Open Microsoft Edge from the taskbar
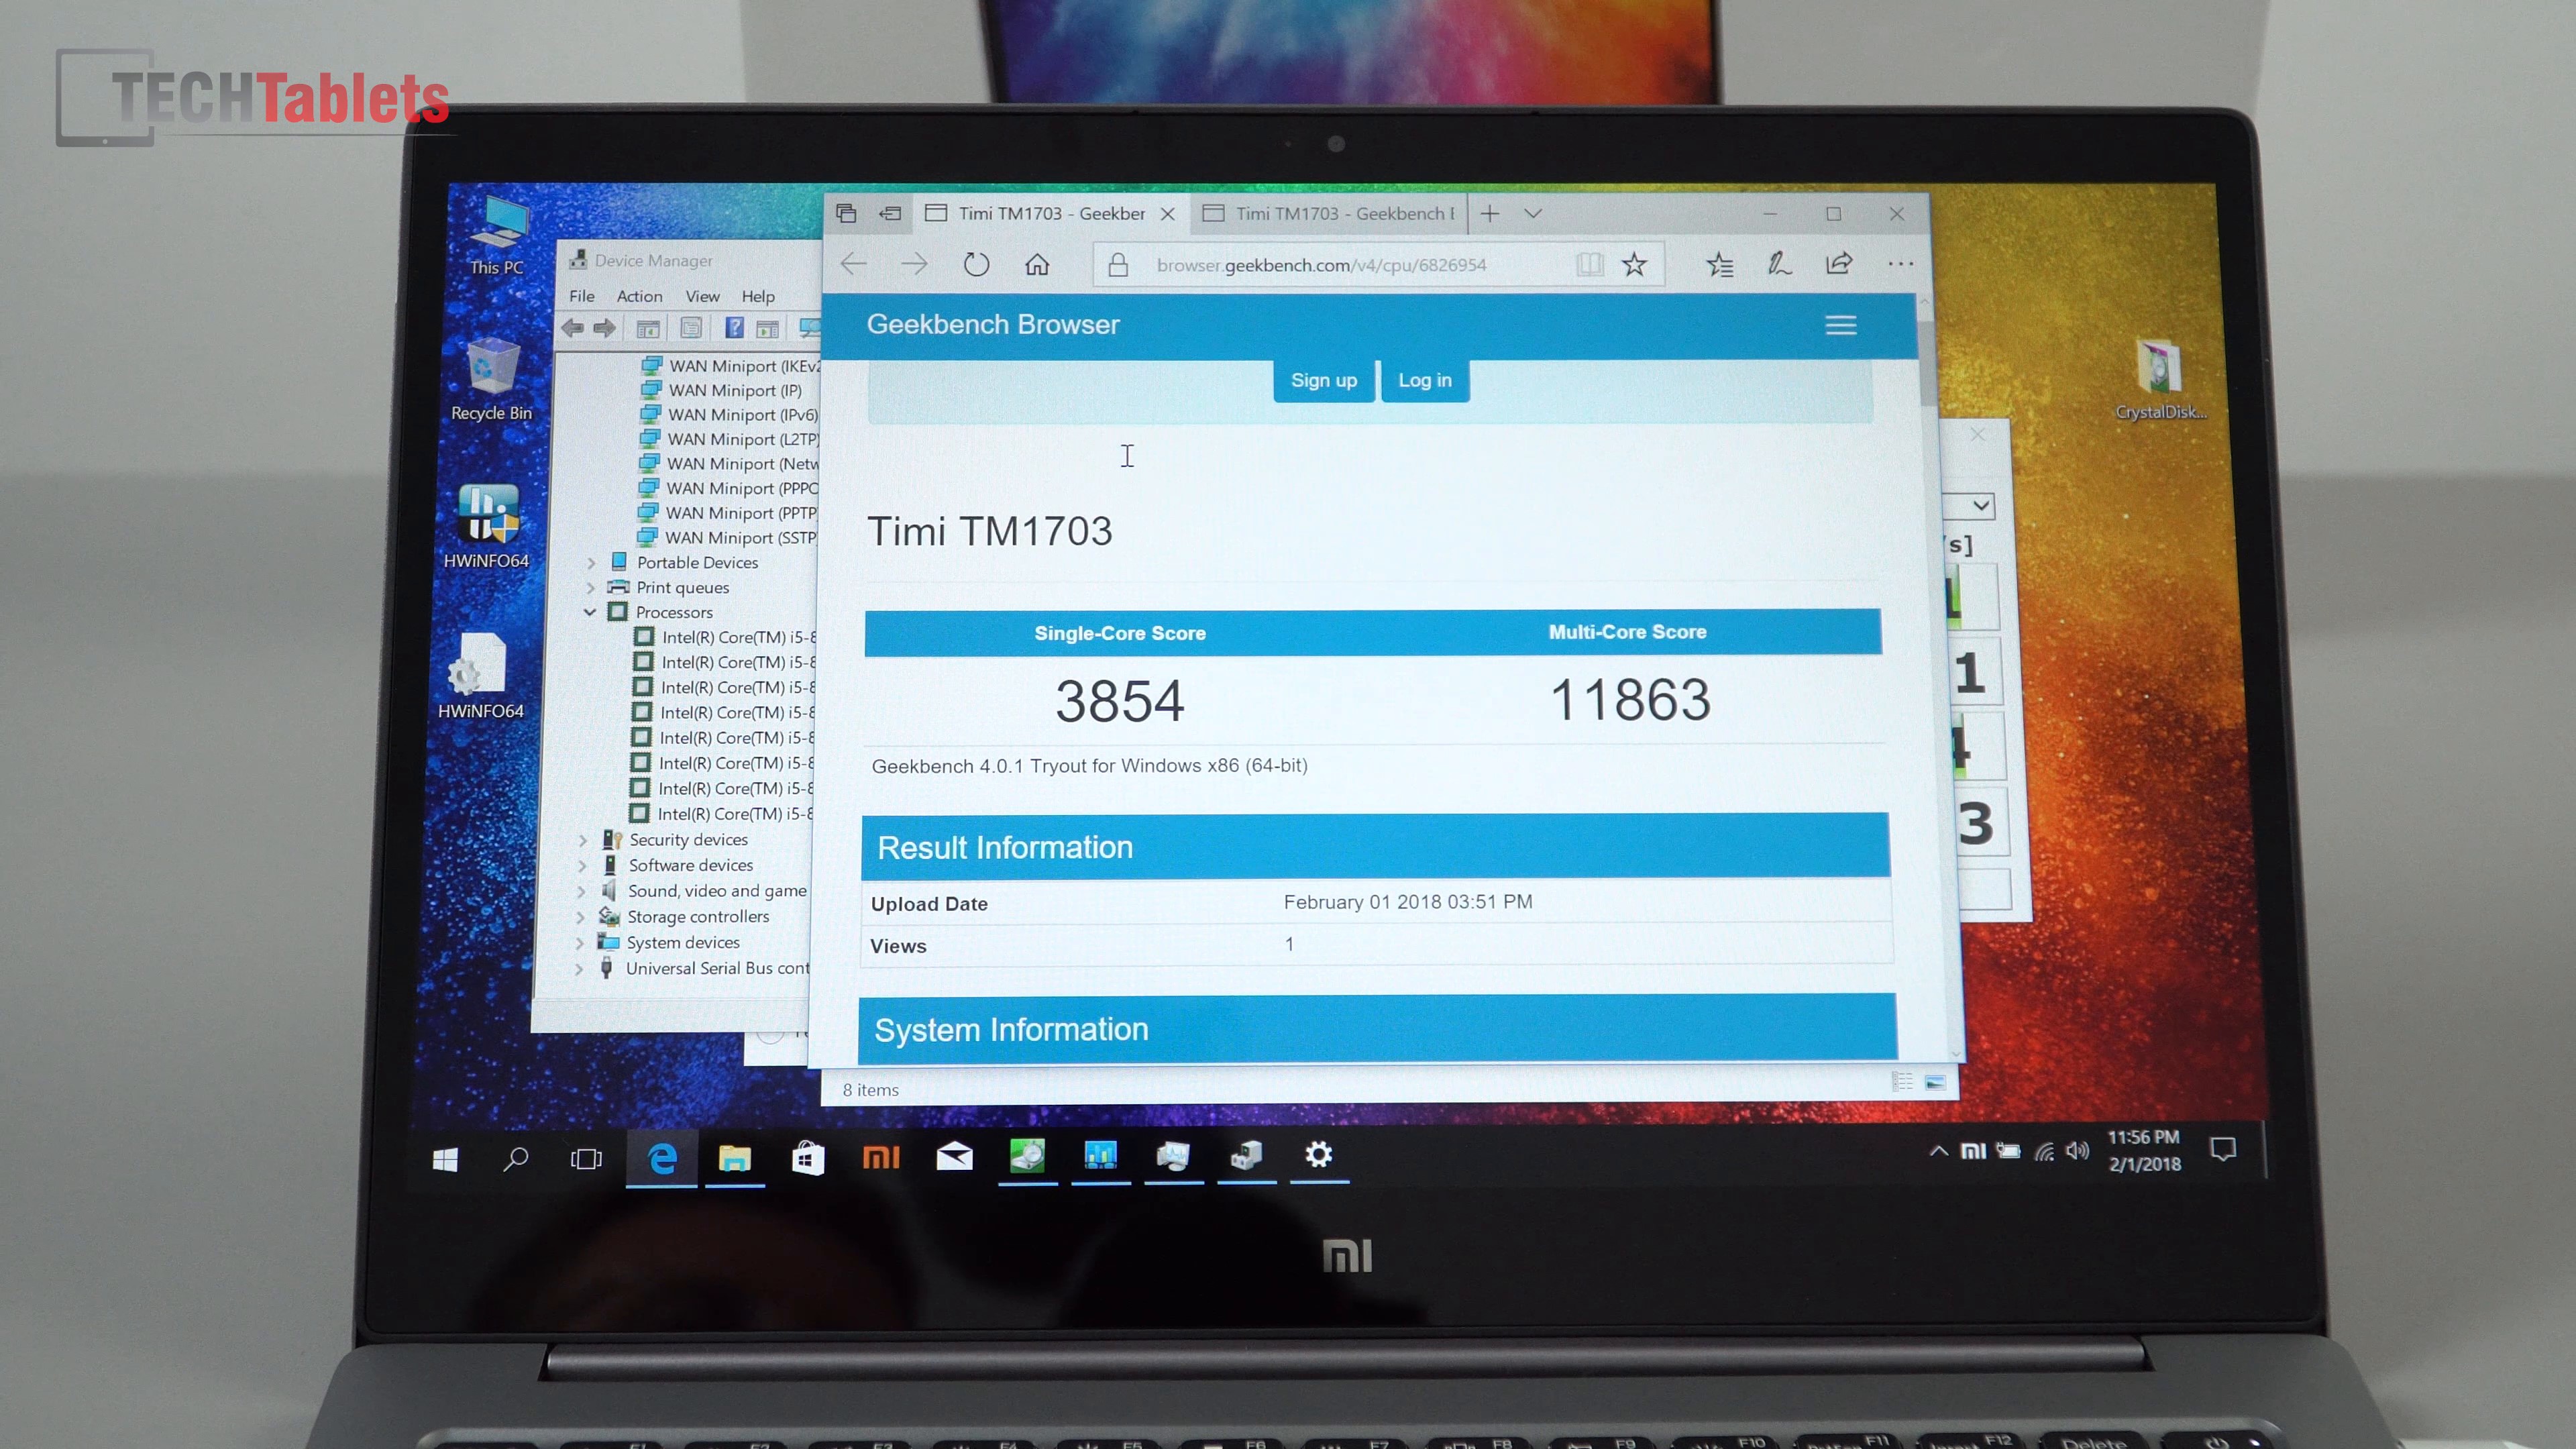The width and height of the screenshot is (2576, 1449). pyautogui.click(x=662, y=1158)
